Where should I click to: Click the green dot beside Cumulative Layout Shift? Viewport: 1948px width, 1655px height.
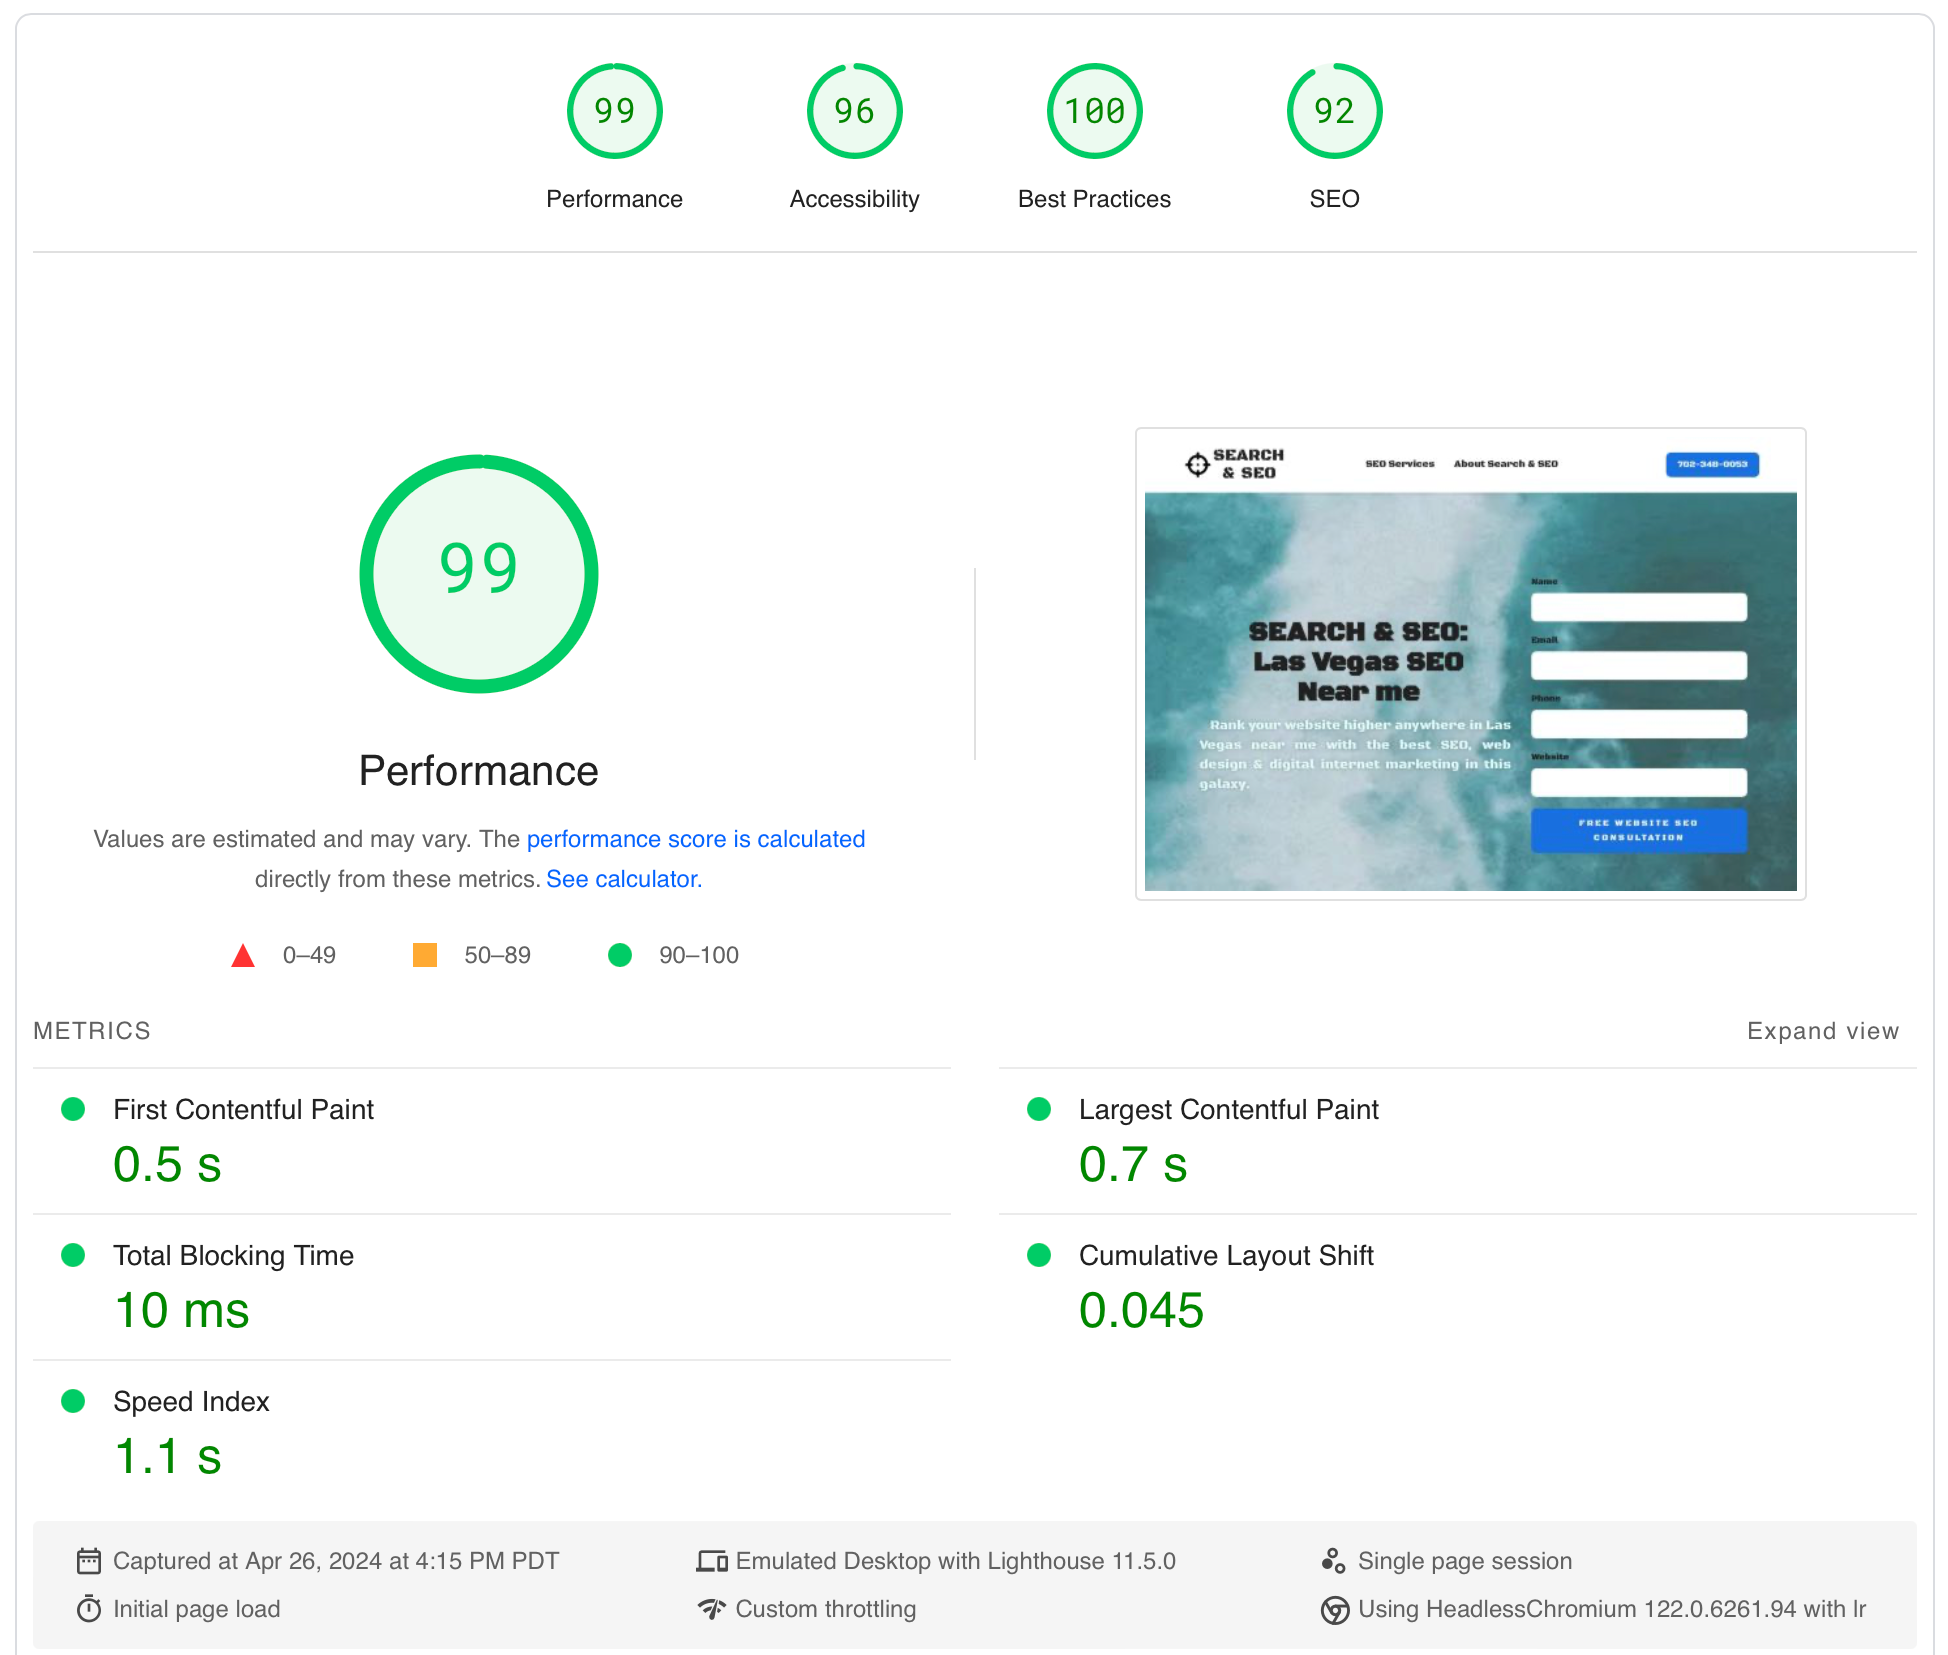(1039, 1255)
